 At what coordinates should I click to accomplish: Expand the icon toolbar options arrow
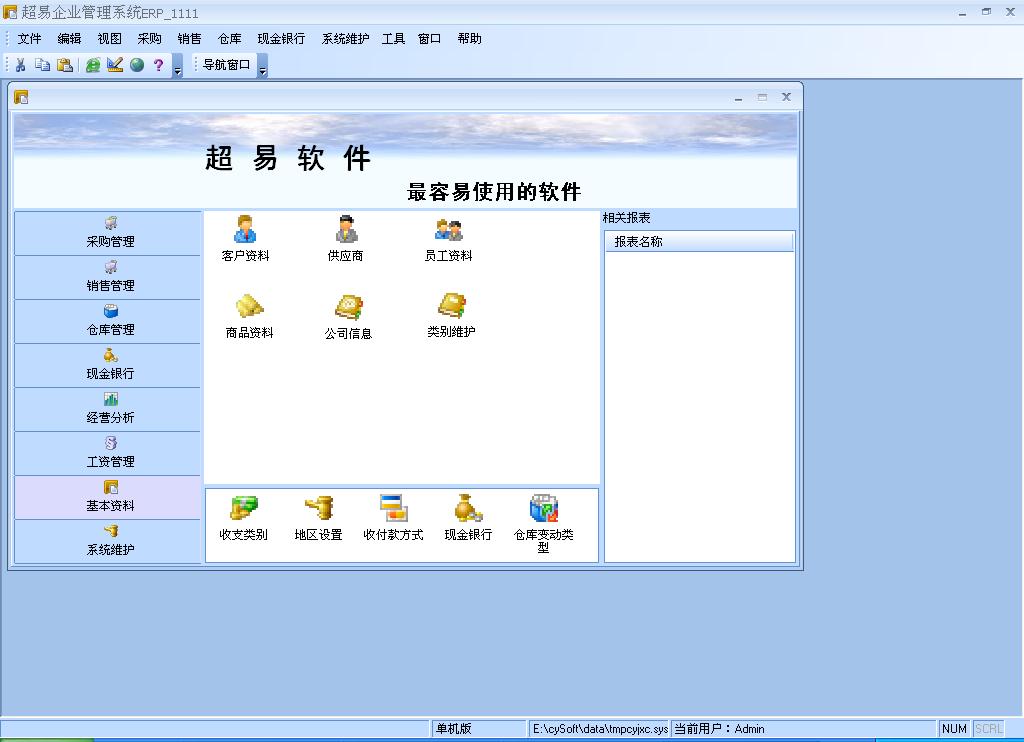point(178,66)
